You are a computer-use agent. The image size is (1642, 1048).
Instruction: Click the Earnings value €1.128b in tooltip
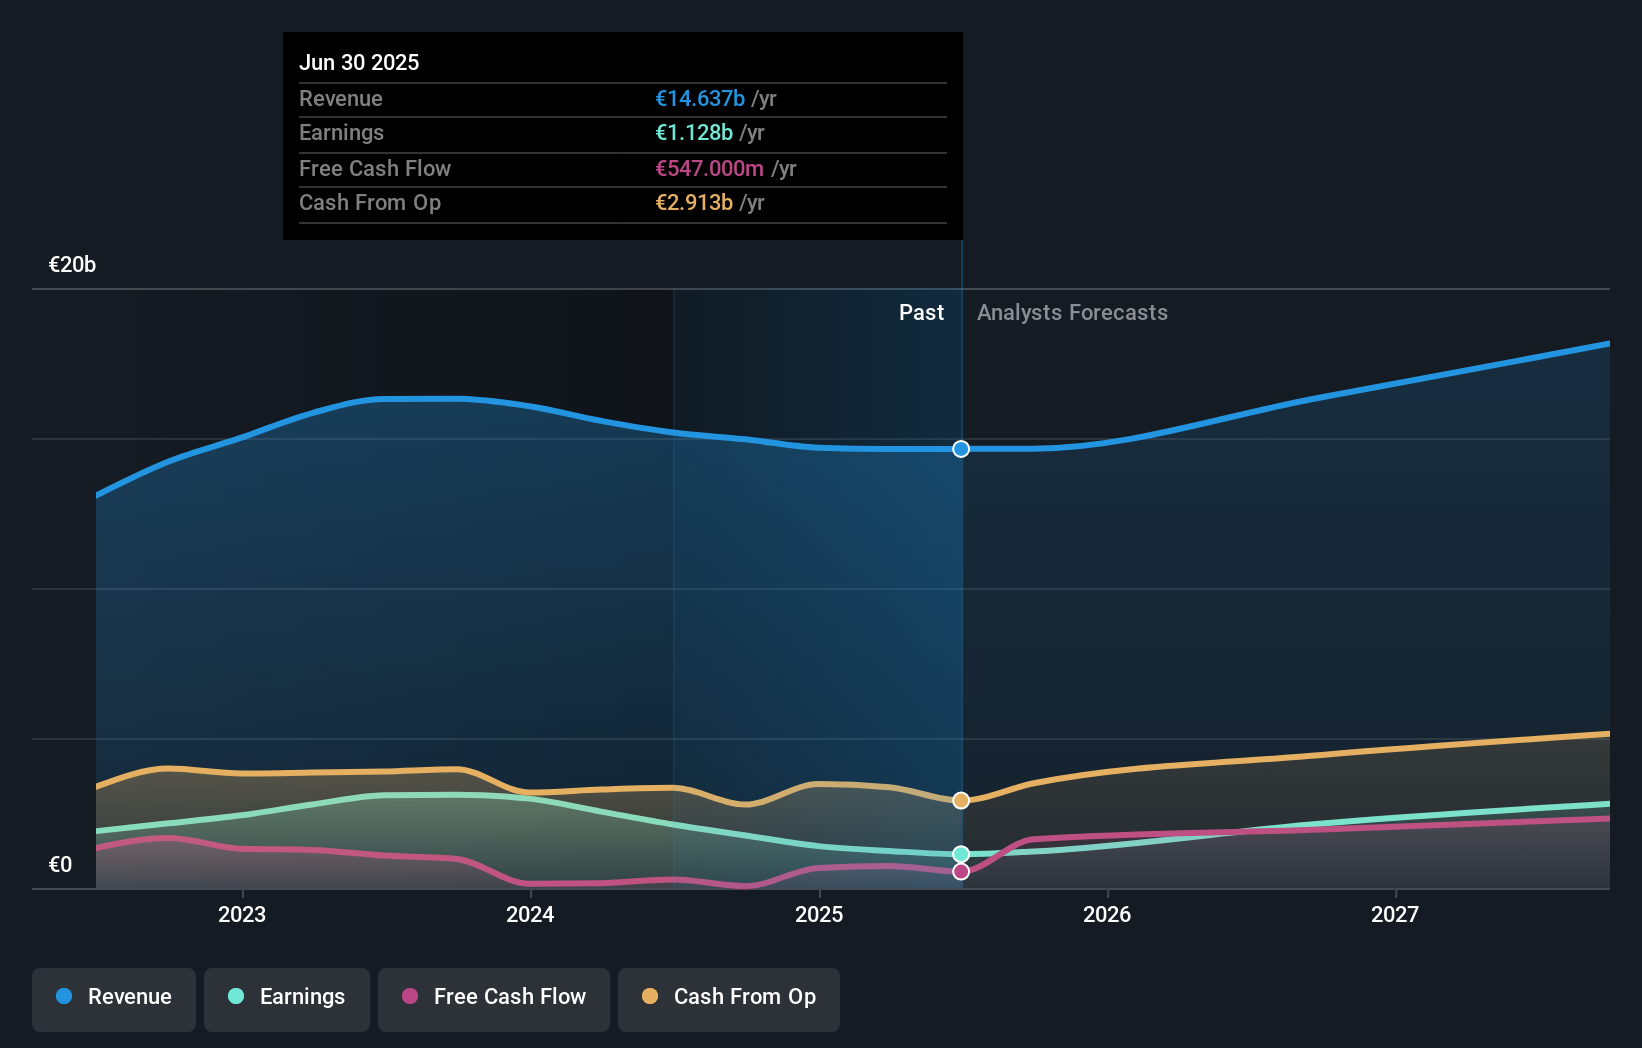[694, 132]
